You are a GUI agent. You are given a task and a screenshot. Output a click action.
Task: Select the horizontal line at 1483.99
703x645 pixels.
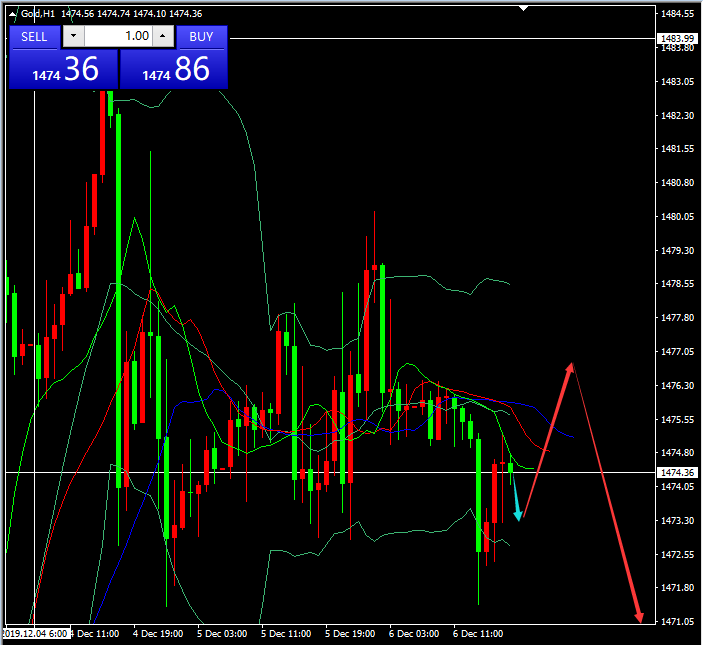pos(400,38)
